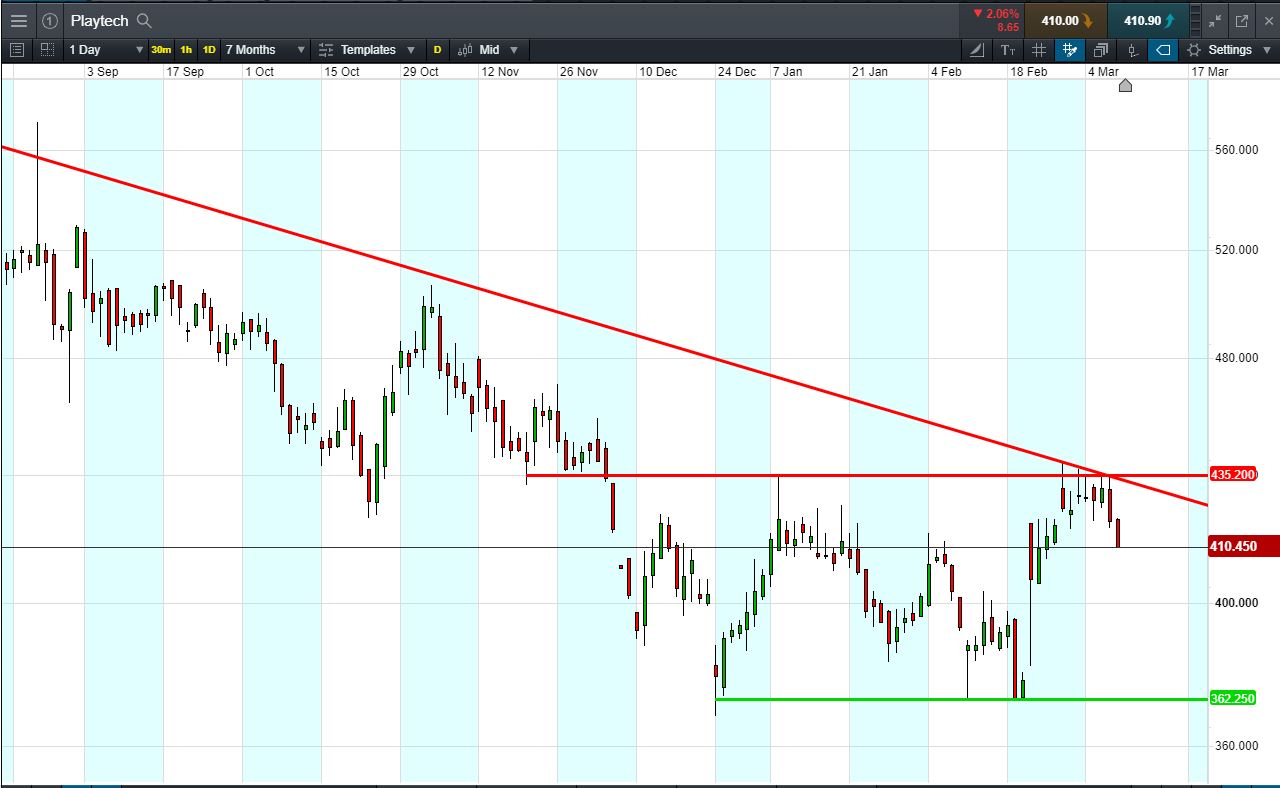The image size is (1280, 788).
Task: Click the 17 Sep date label
Action: click(185, 72)
